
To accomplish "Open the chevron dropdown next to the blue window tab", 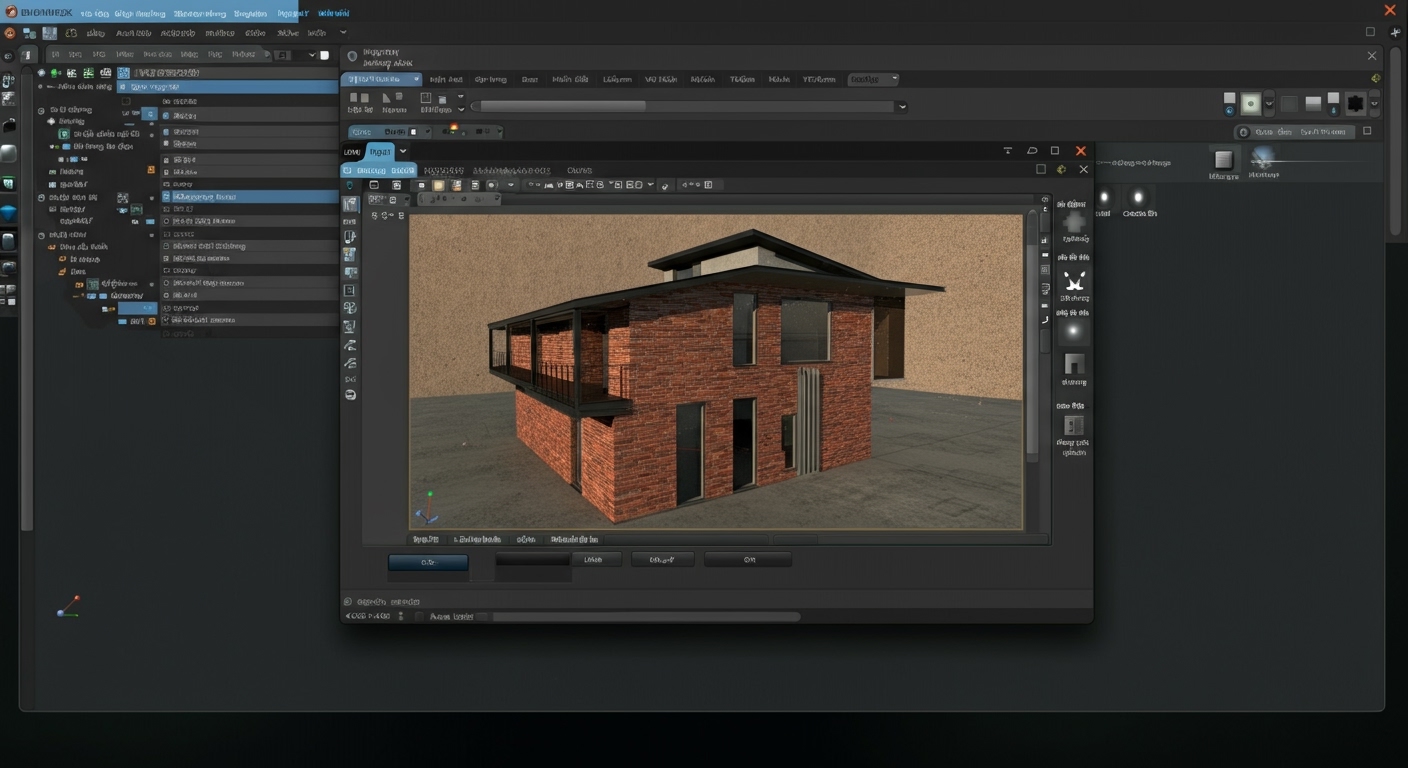I will (403, 151).
